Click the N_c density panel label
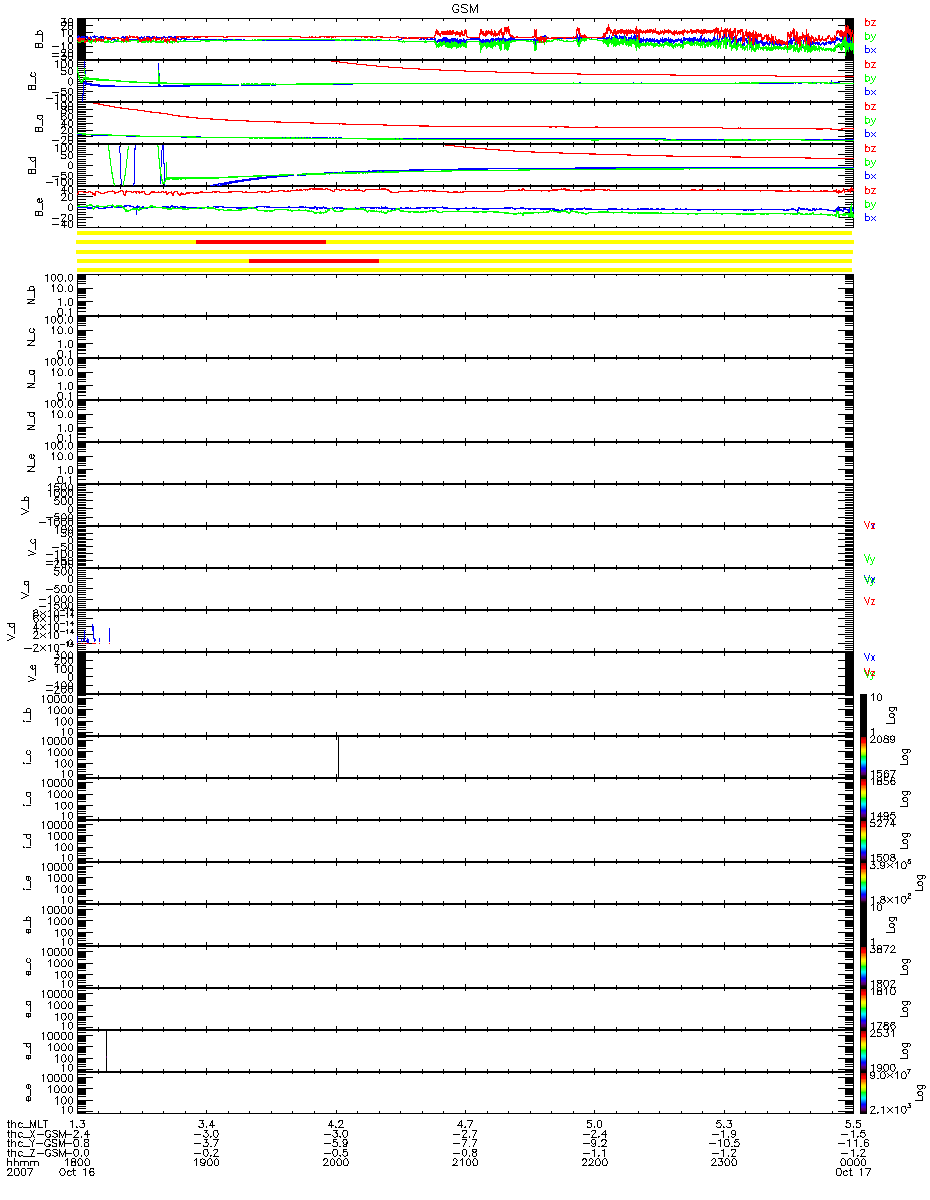 point(30,337)
